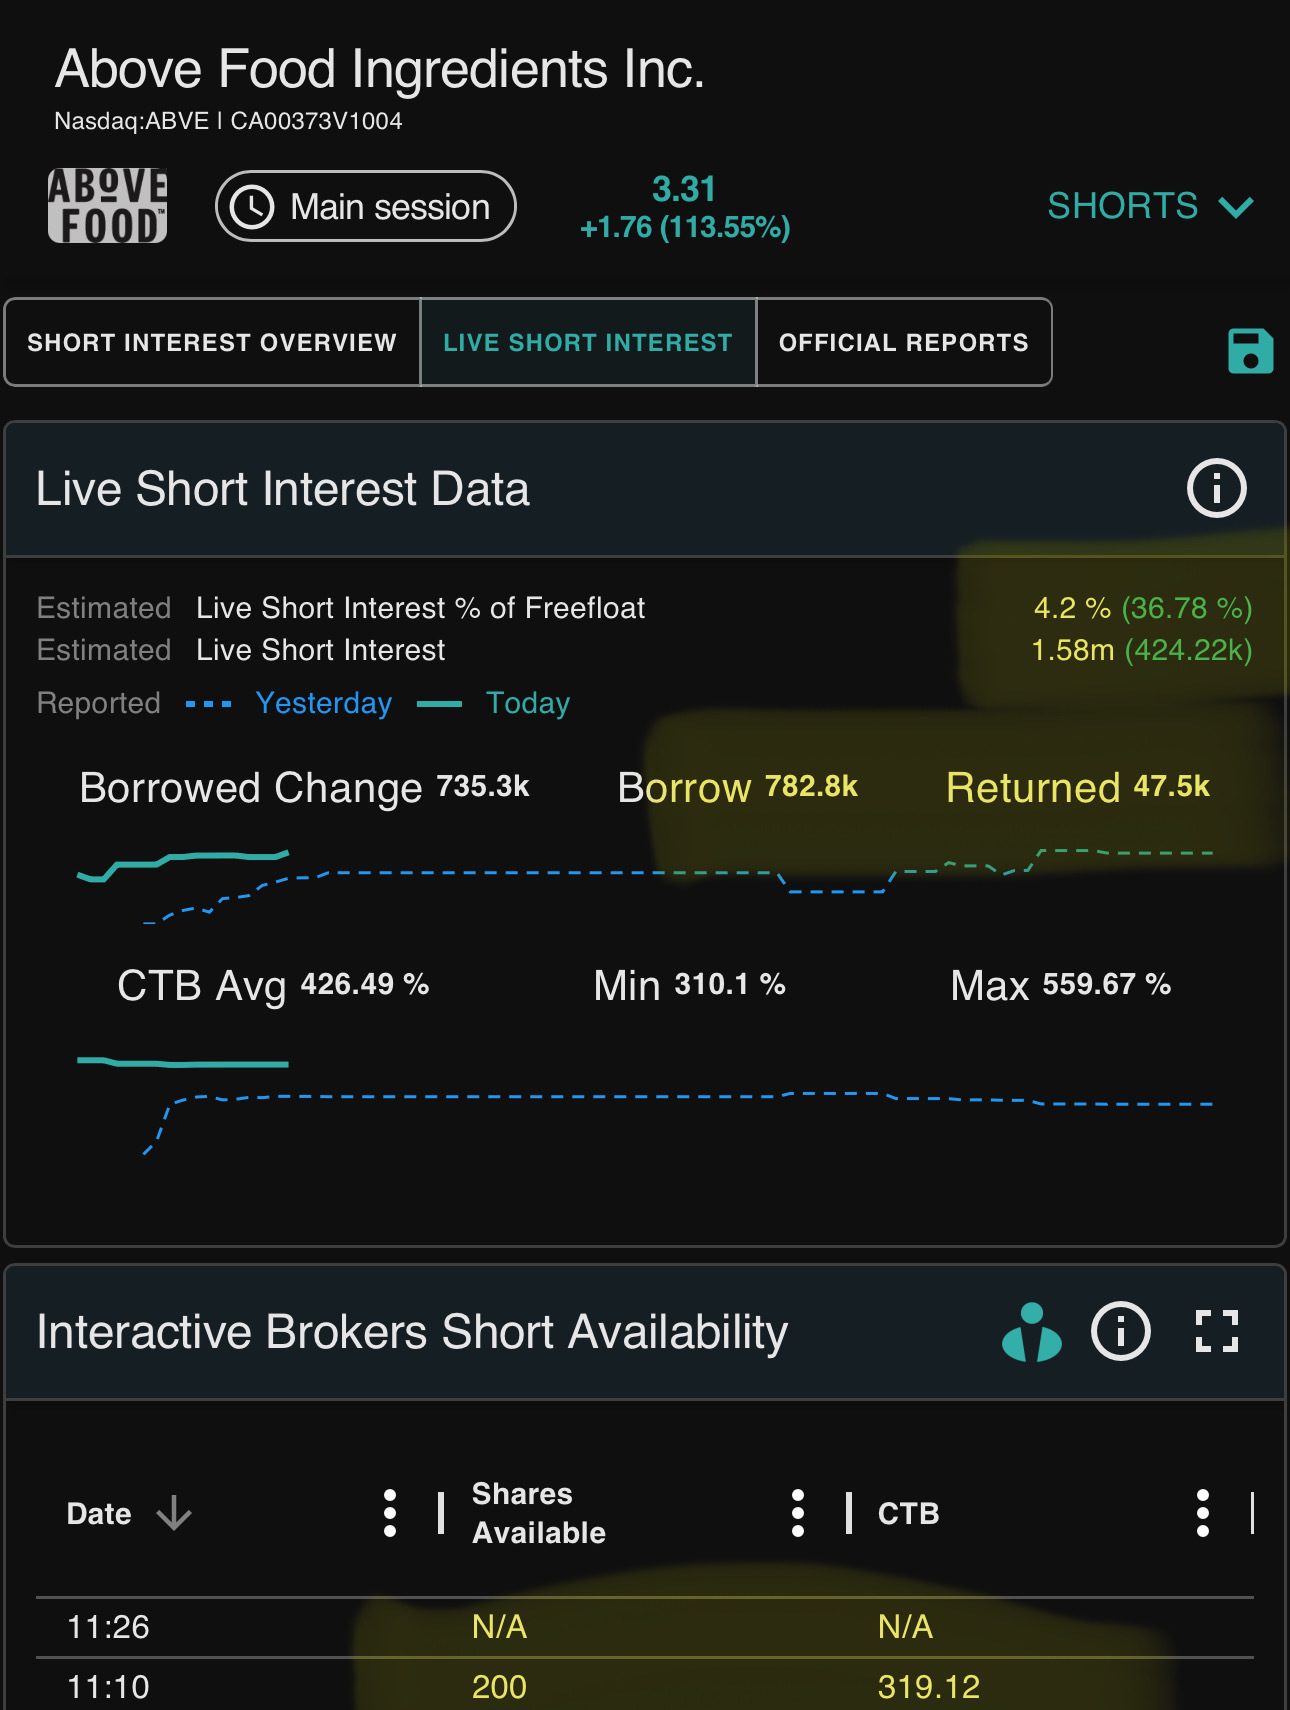
Task: Click the Above Food company logo
Action: (108, 206)
